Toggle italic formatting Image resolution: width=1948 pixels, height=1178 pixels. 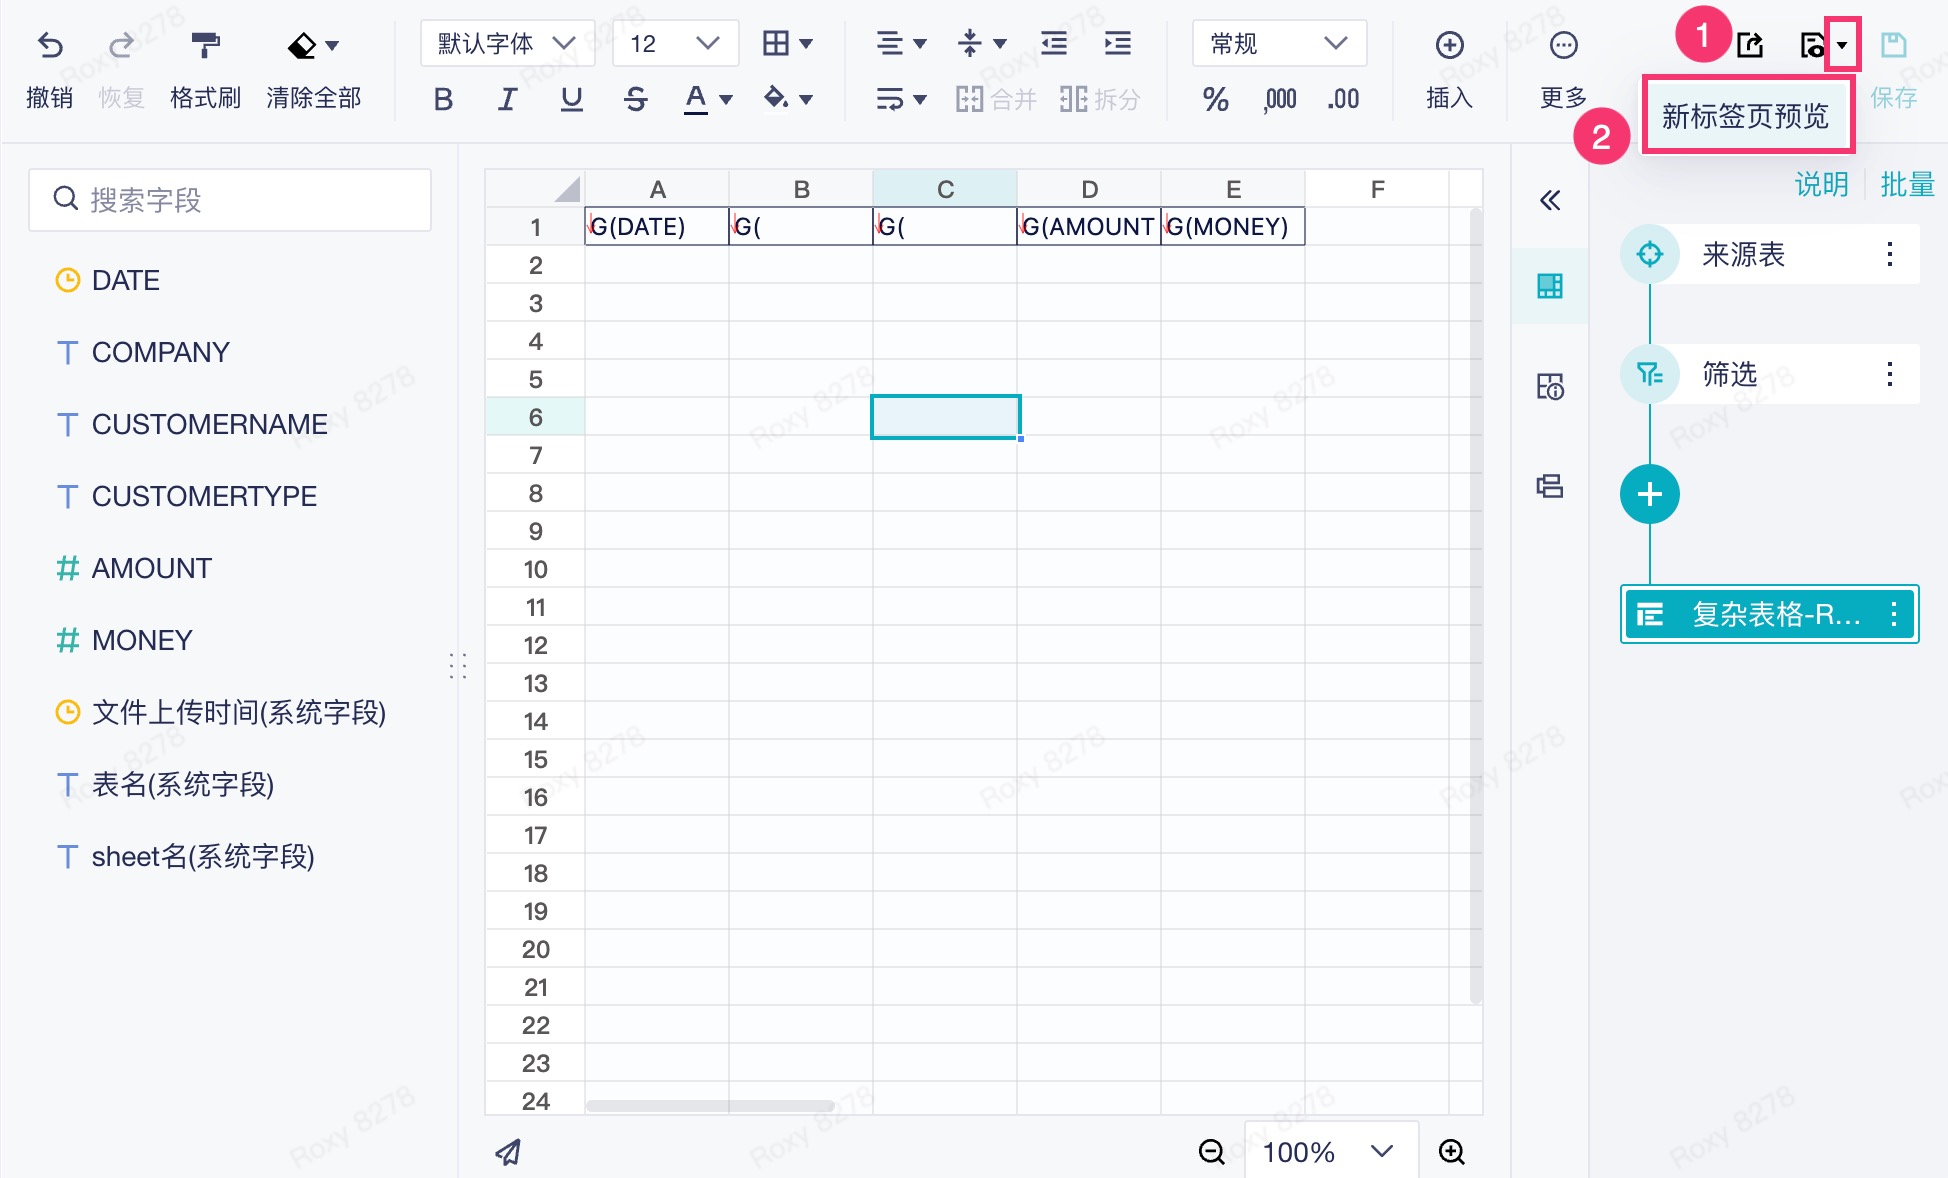507,99
